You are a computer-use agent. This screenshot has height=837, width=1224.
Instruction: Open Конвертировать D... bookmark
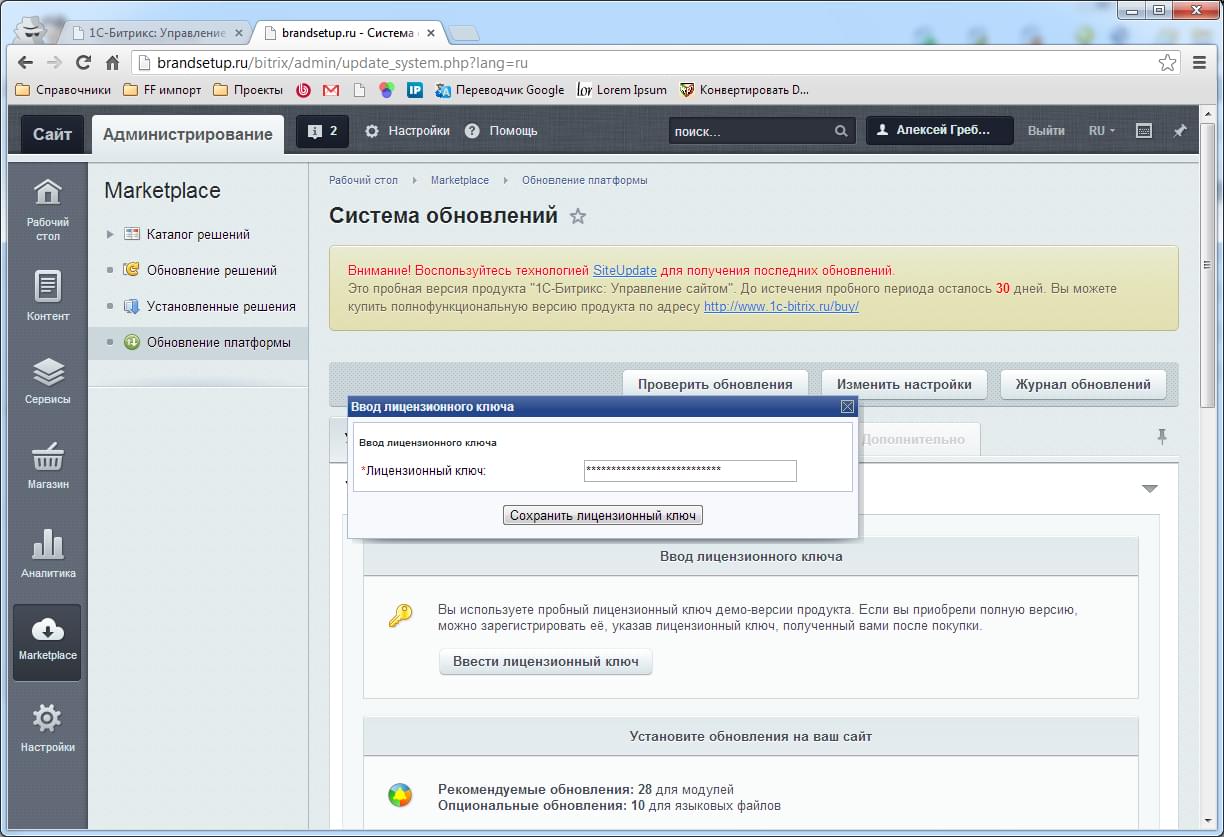(744, 90)
